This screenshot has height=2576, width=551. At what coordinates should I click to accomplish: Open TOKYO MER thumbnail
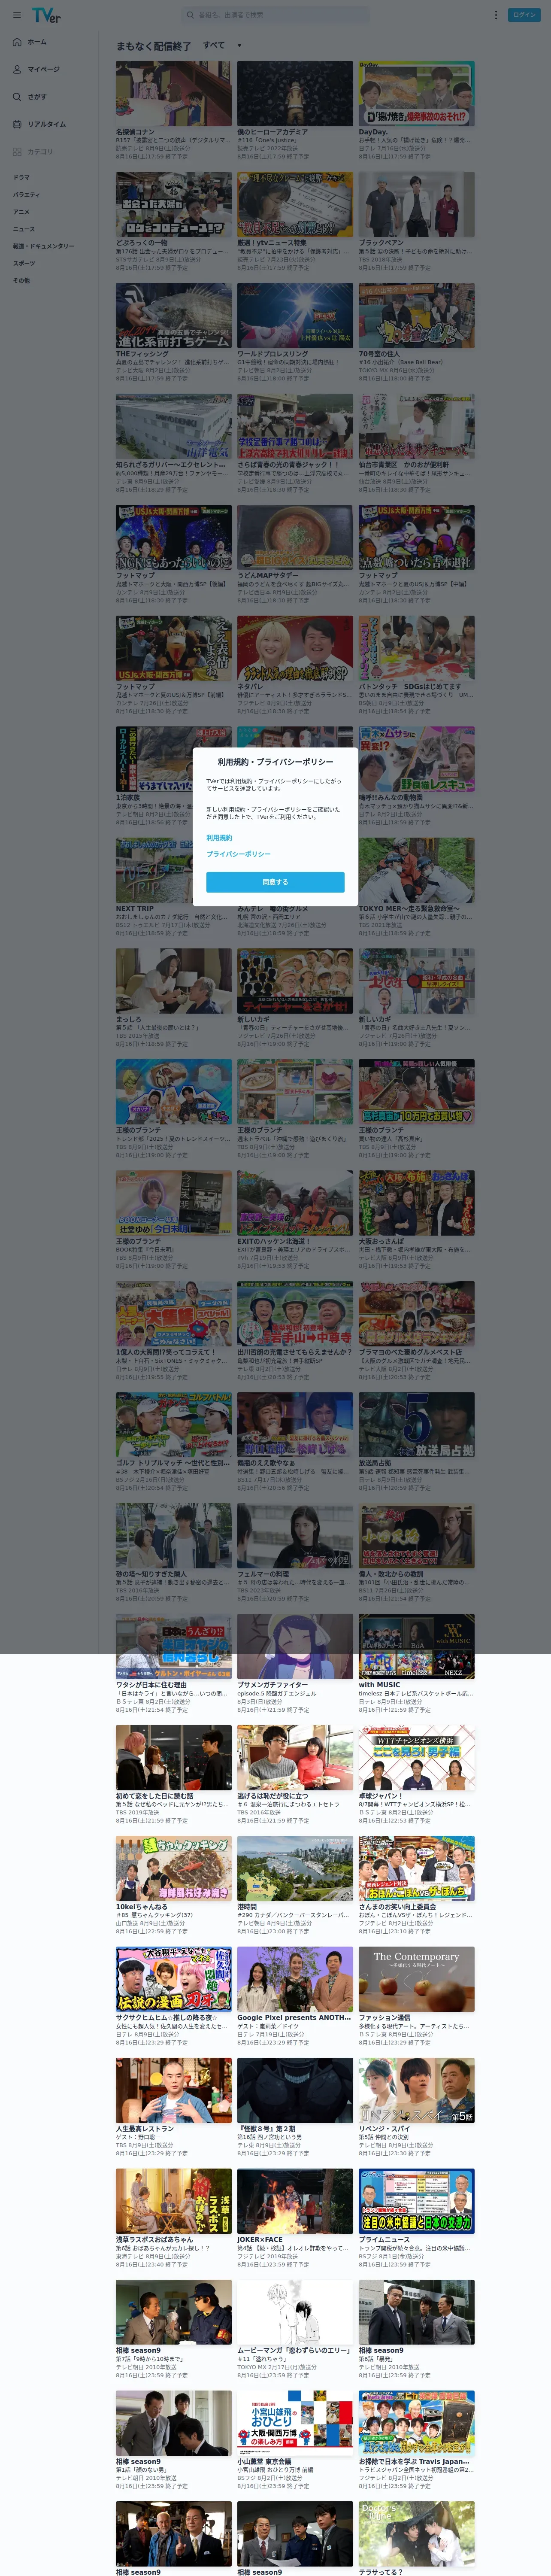417,870
